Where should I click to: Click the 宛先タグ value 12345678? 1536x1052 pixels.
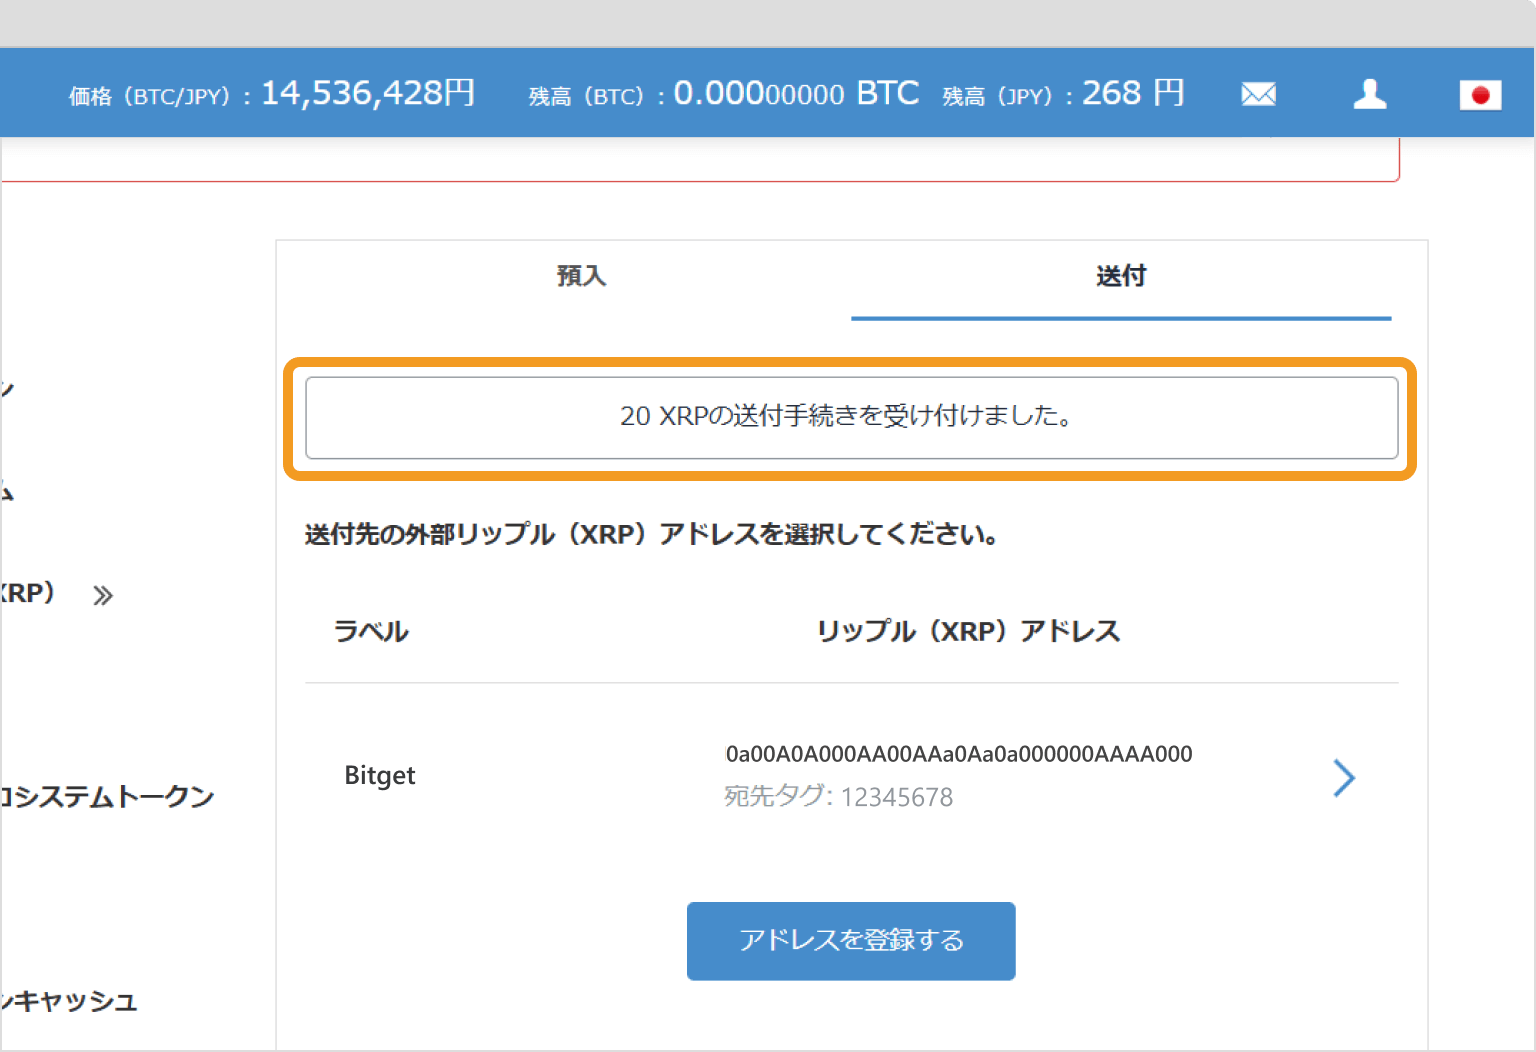point(896,797)
